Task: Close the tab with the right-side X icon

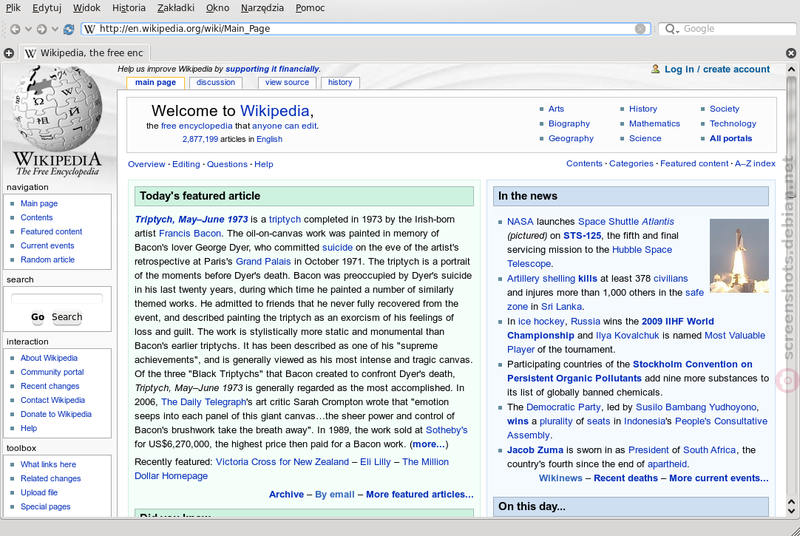Action: pyautogui.click(x=791, y=53)
